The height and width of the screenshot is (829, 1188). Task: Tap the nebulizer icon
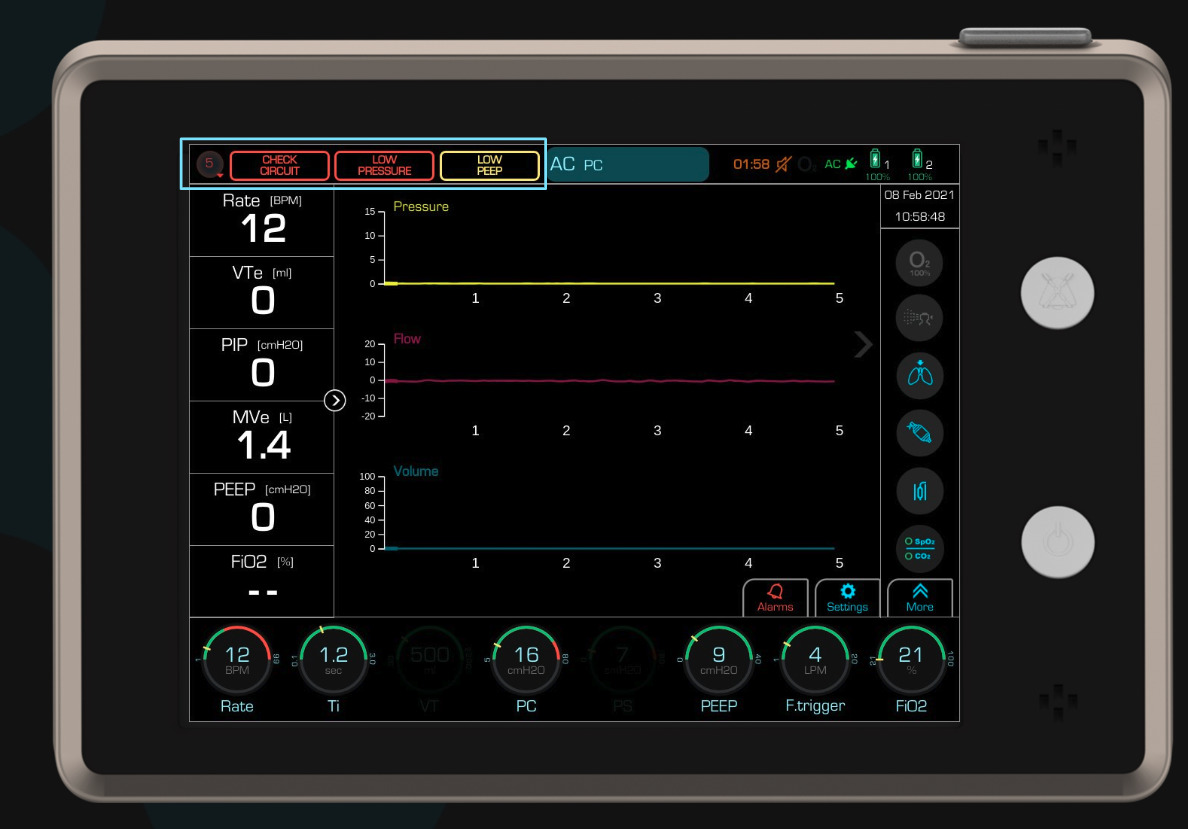pos(919,317)
